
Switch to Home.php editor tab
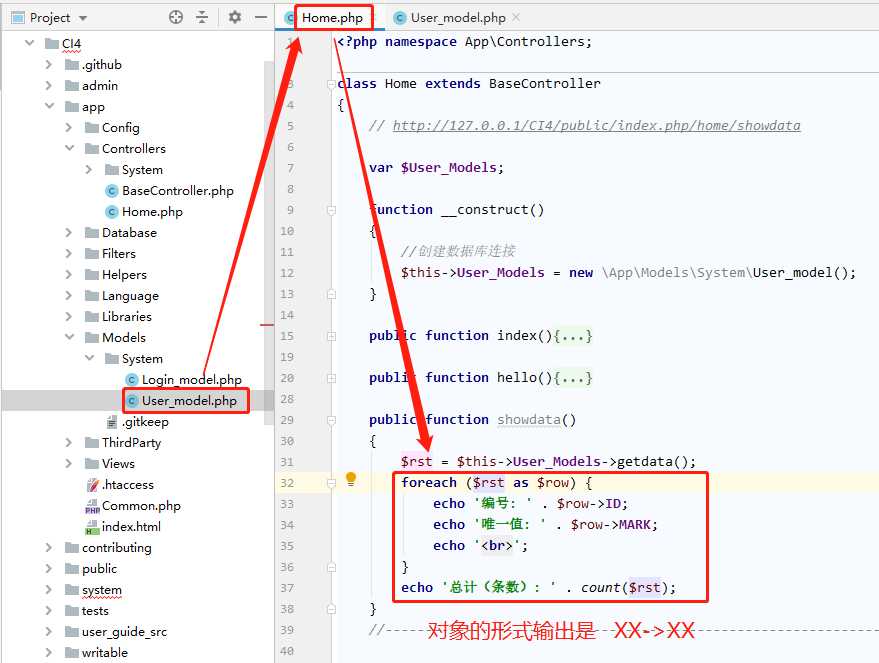coord(332,17)
